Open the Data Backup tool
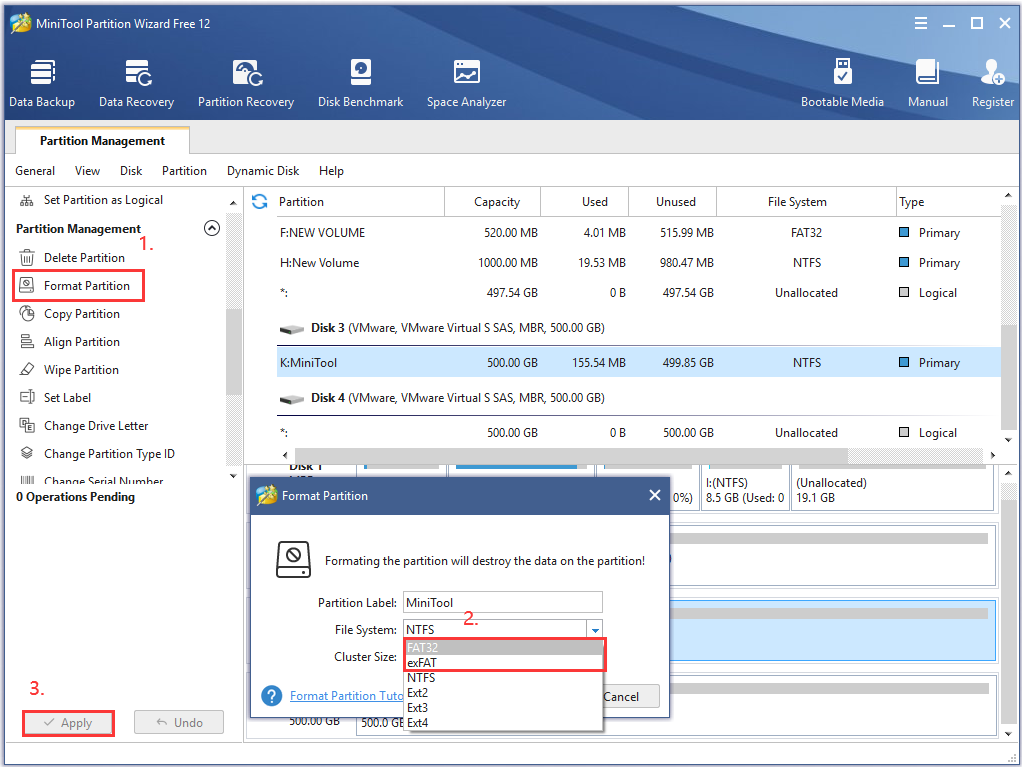 pyautogui.click(x=42, y=80)
